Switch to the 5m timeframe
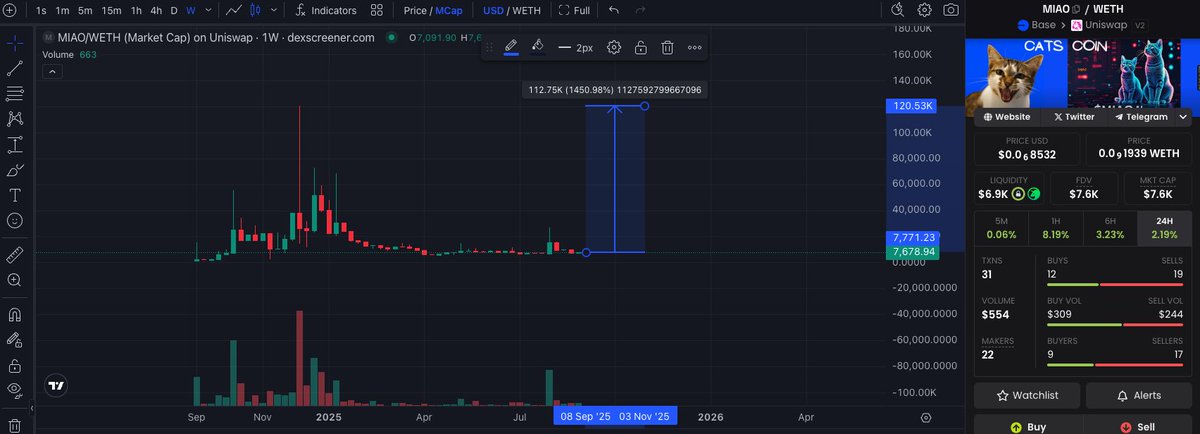Image resolution: width=1200 pixels, height=434 pixels. 85,10
